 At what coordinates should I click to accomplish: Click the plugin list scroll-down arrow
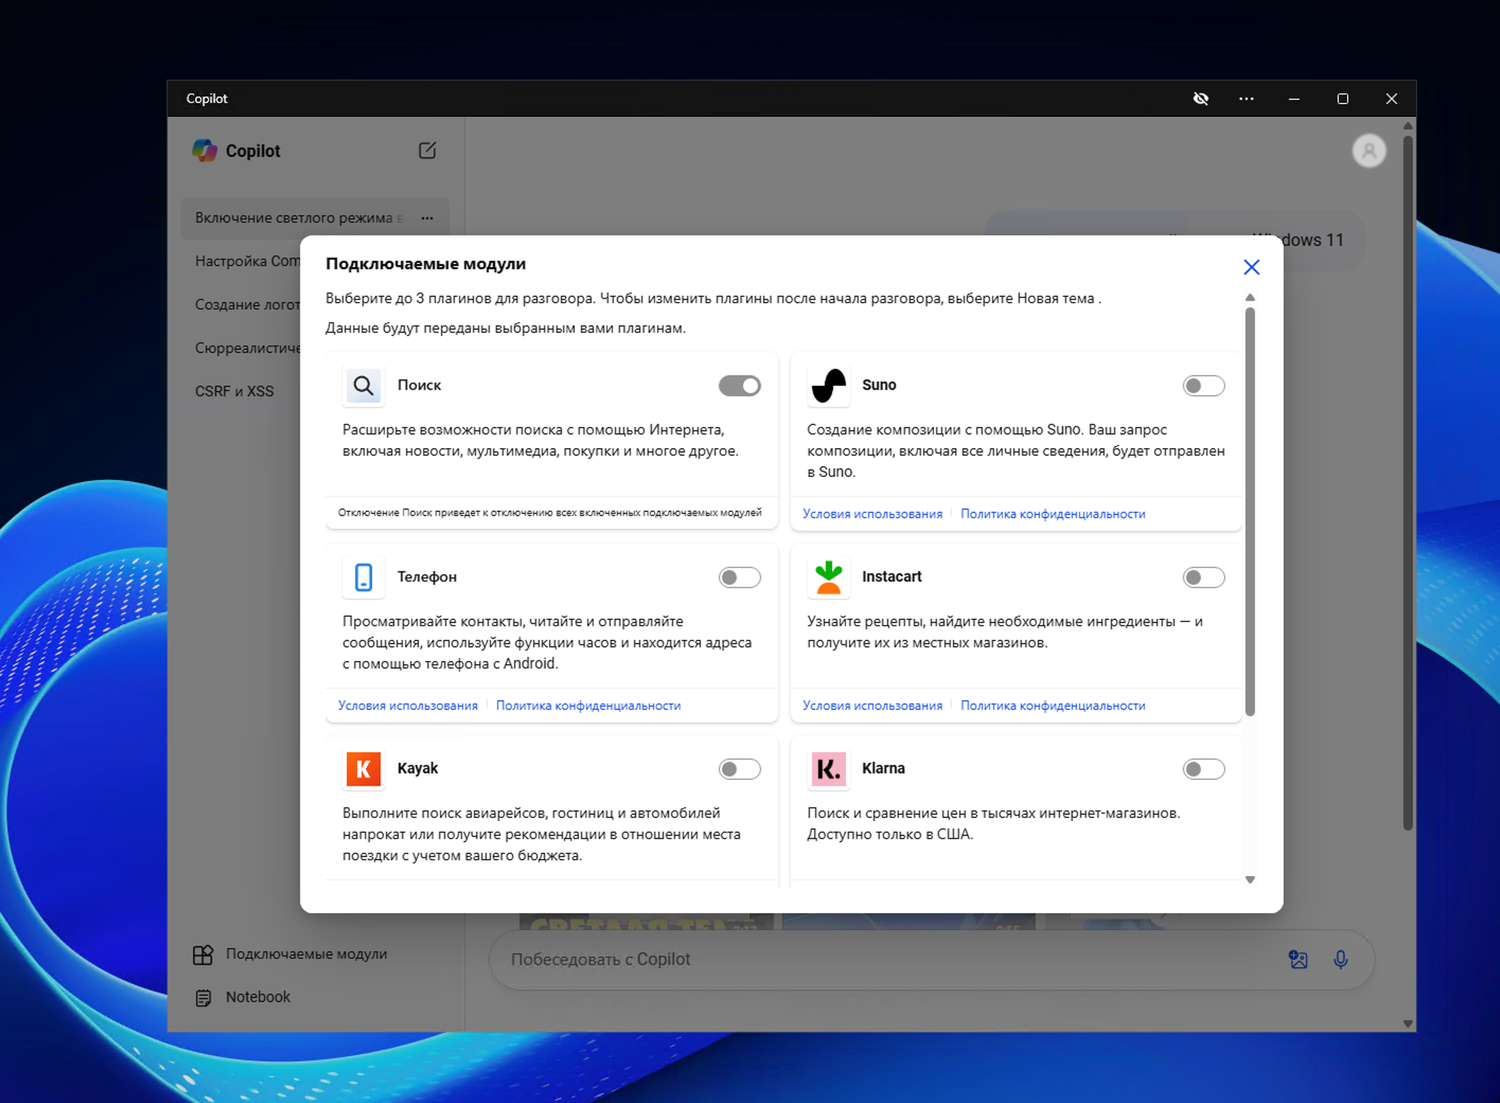pyautogui.click(x=1250, y=880)
